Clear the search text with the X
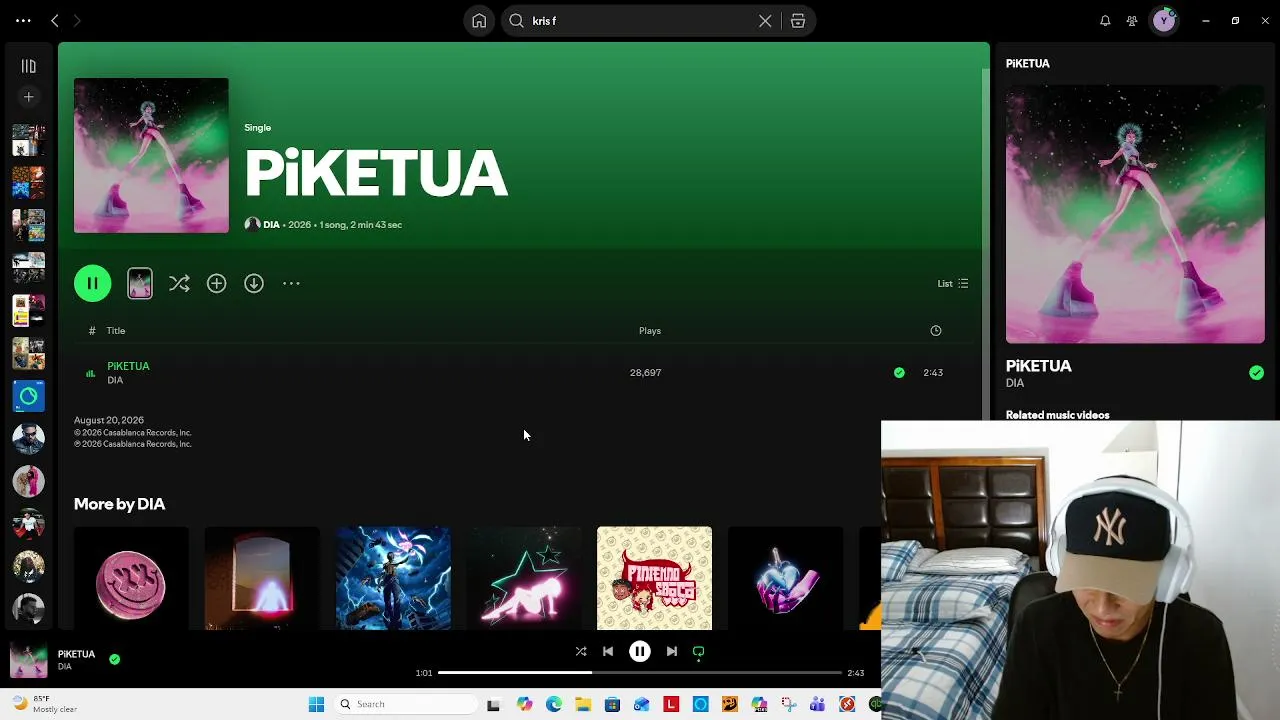 point(765,21)
